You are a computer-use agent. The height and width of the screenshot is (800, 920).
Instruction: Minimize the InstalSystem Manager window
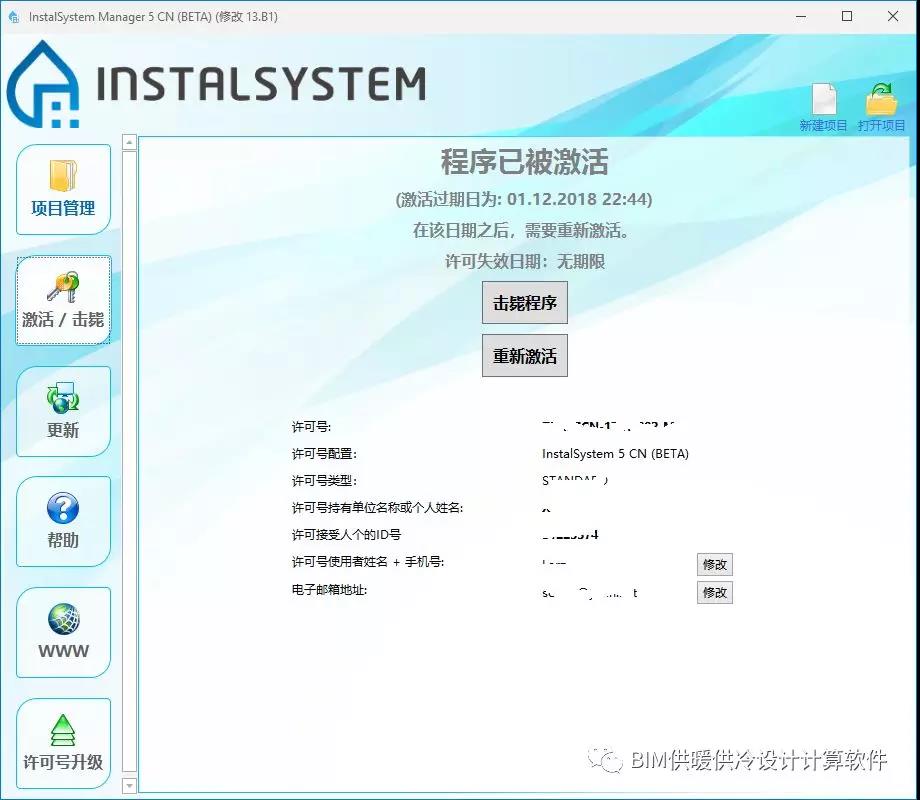(x=801, y=17)
